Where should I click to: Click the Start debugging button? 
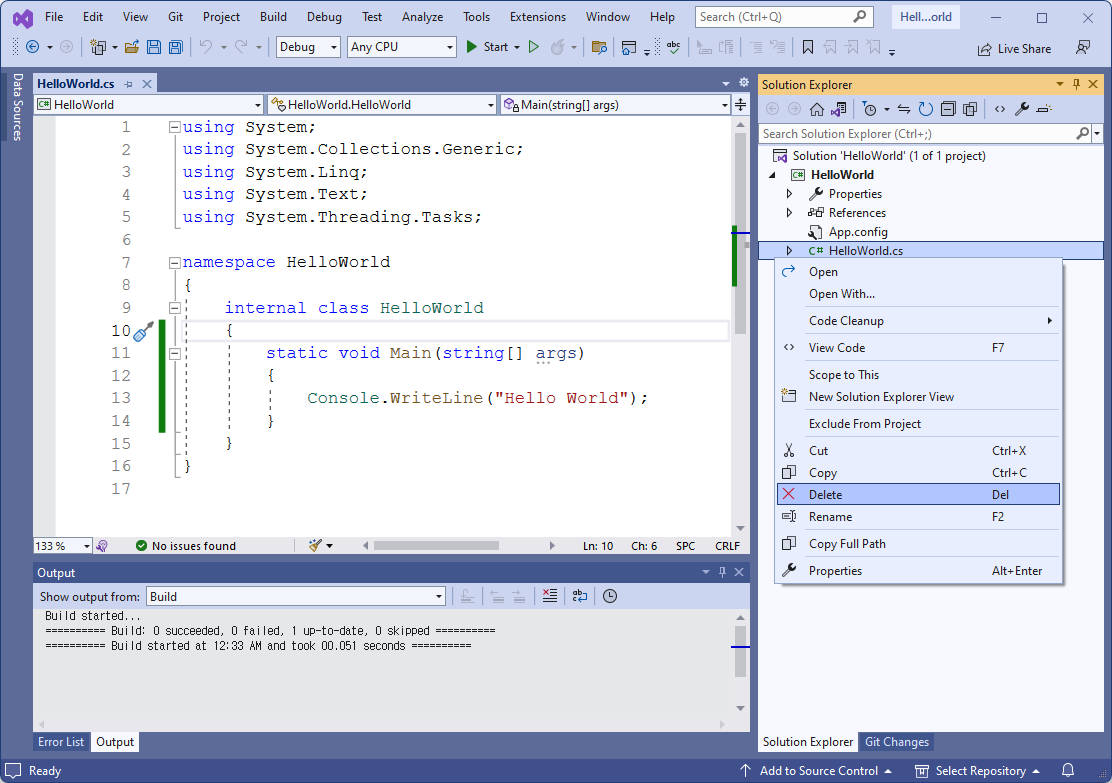coord(487,47)
